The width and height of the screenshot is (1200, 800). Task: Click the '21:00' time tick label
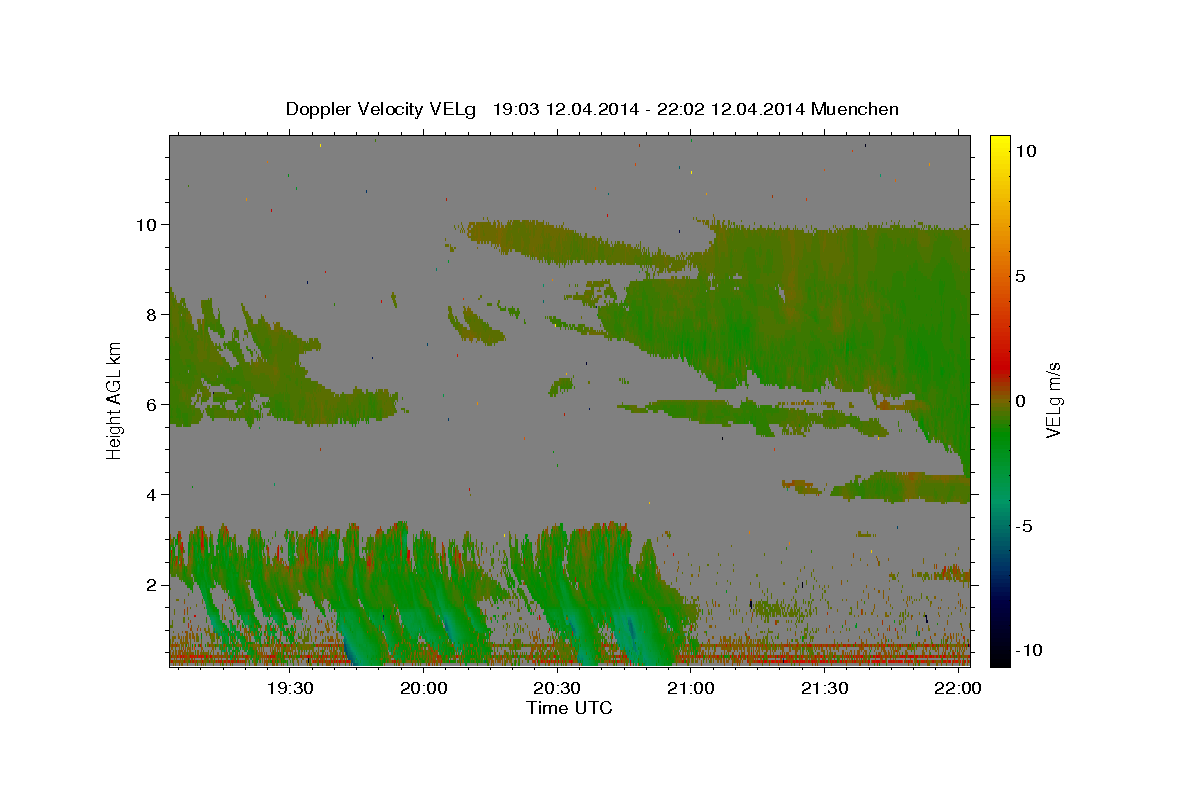(x=691, y=689)
